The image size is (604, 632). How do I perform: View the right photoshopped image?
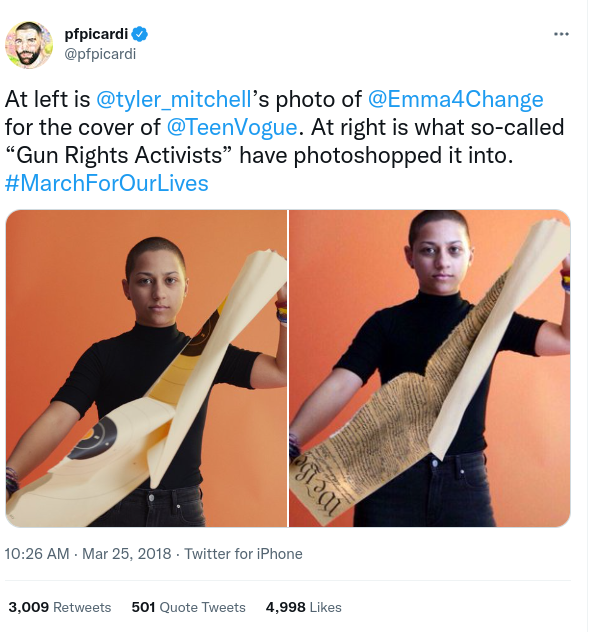pos(430,368)
